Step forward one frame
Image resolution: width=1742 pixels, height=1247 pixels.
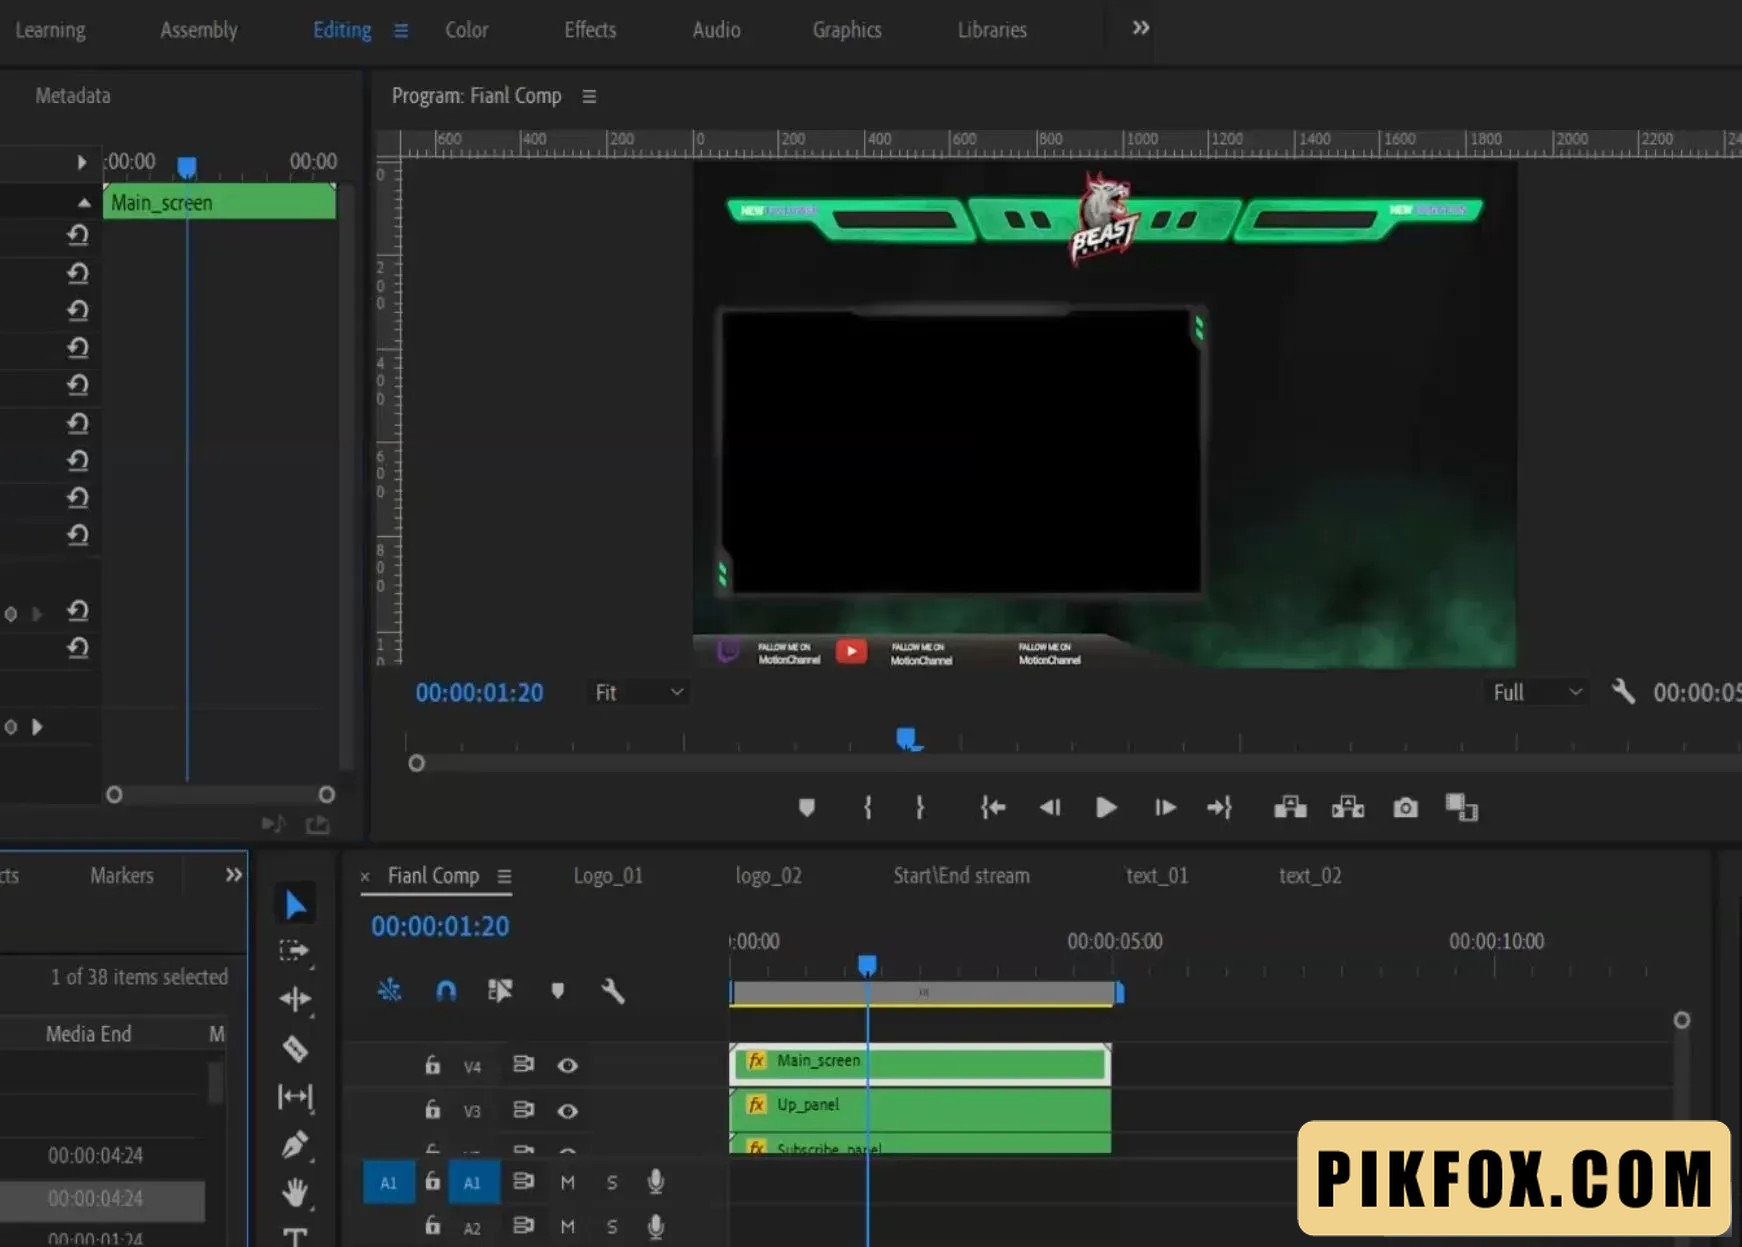point(1165,807)
